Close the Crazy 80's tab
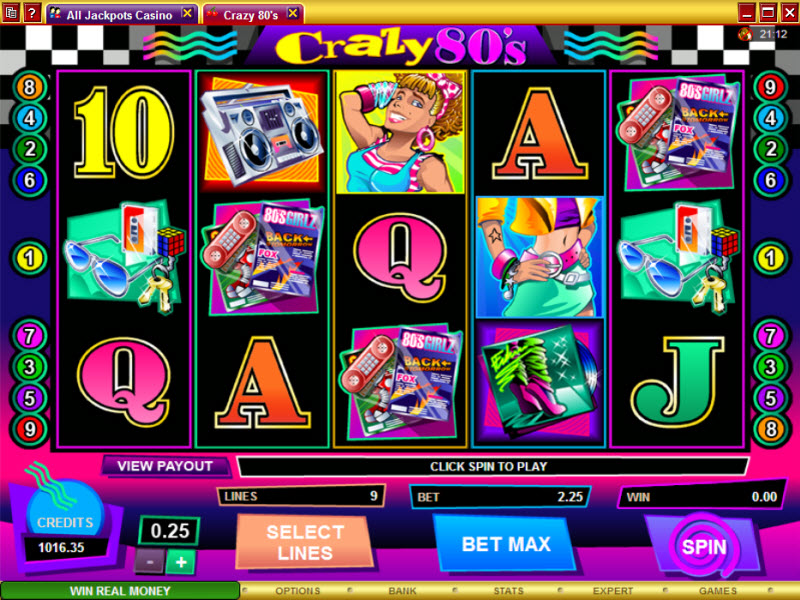Image resolution: width=800 pixels, height=600 pixels. click(x=293, y=13)
